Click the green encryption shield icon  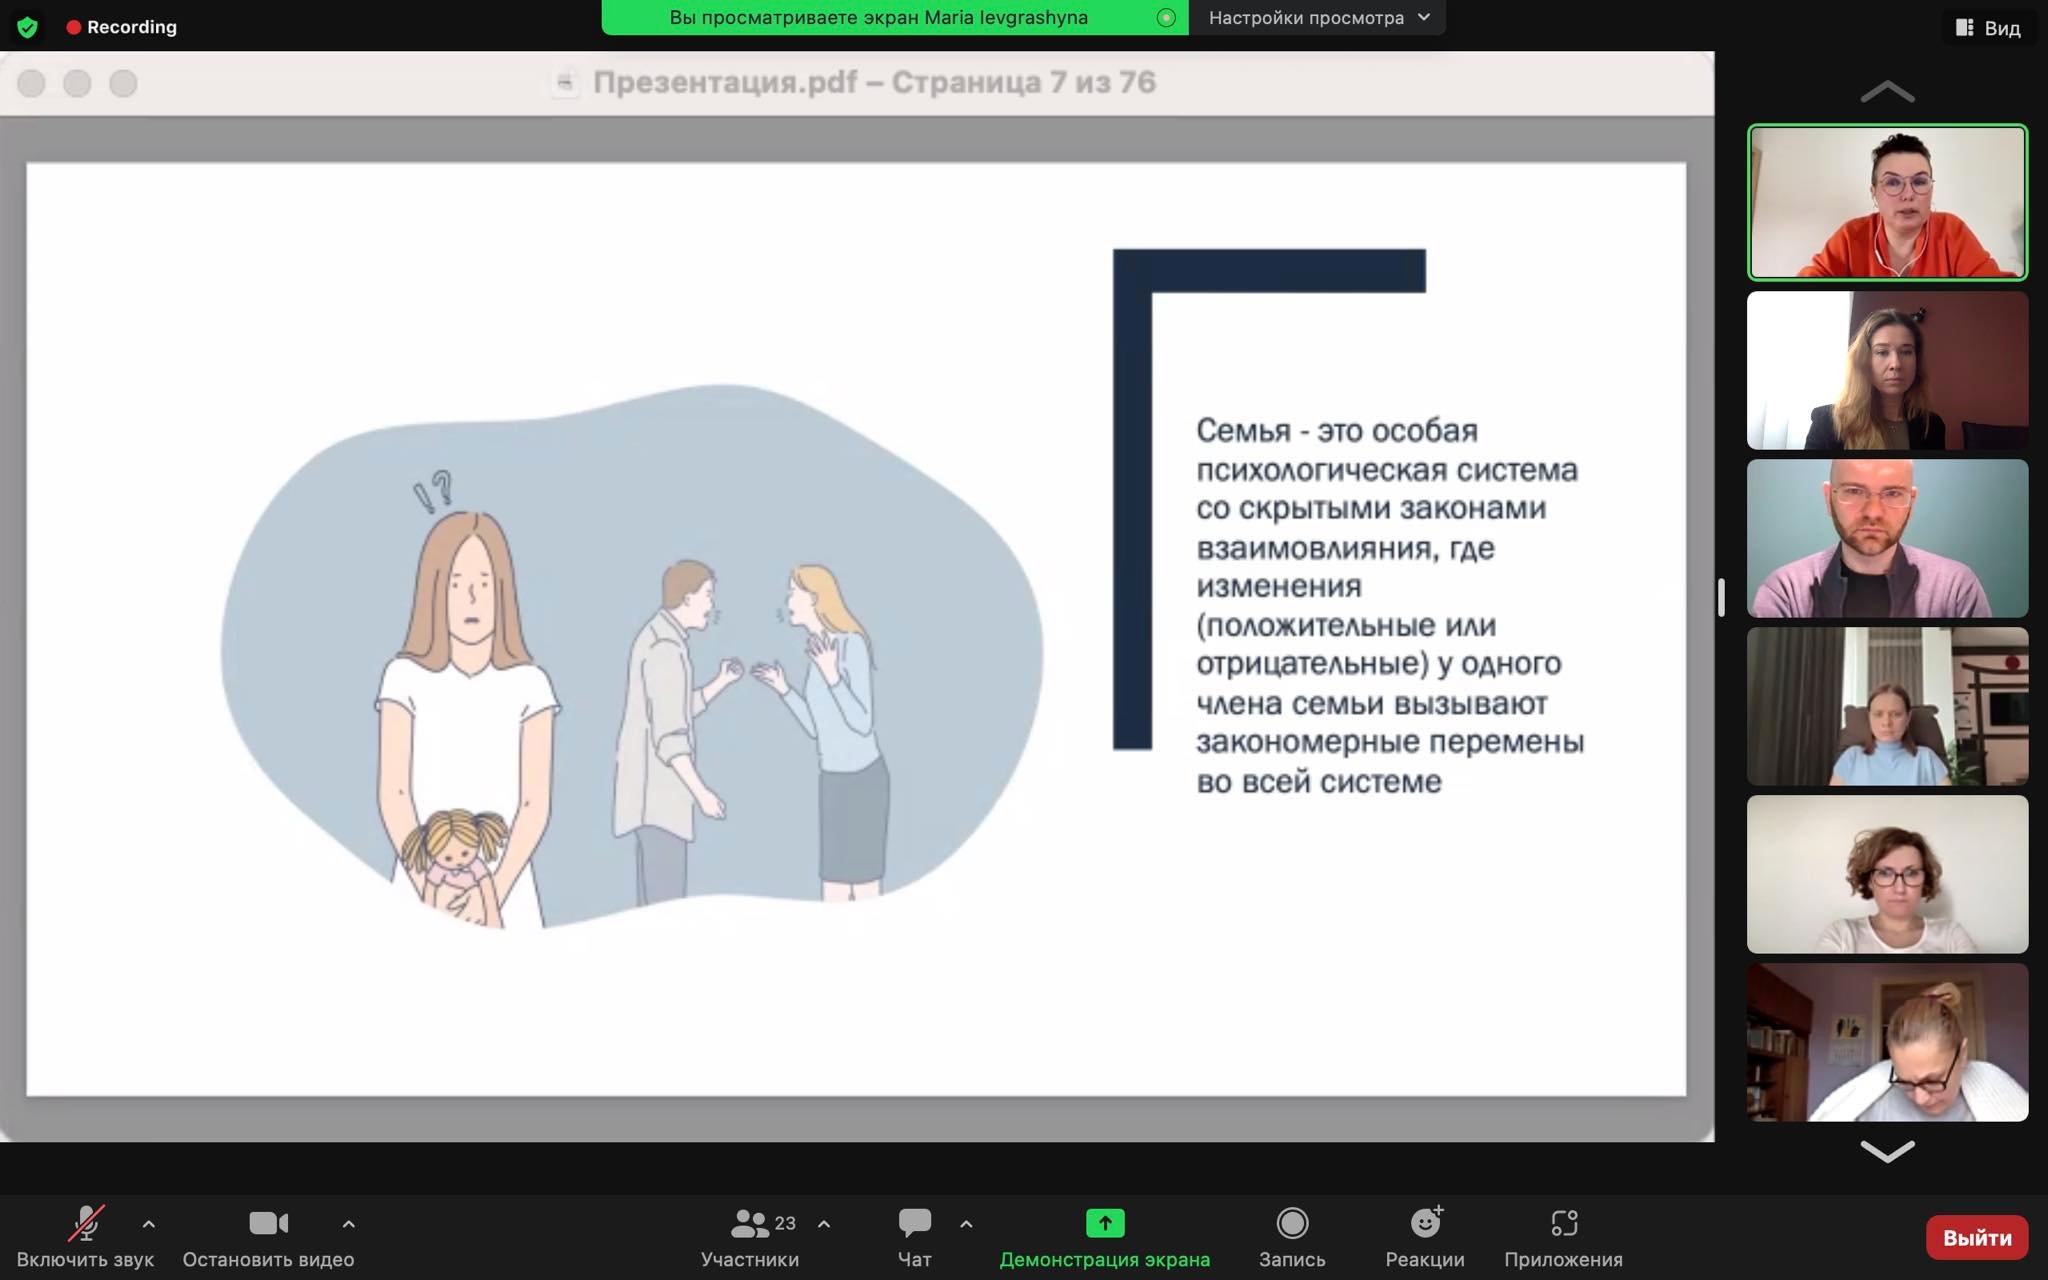click(x=27, y=27)
